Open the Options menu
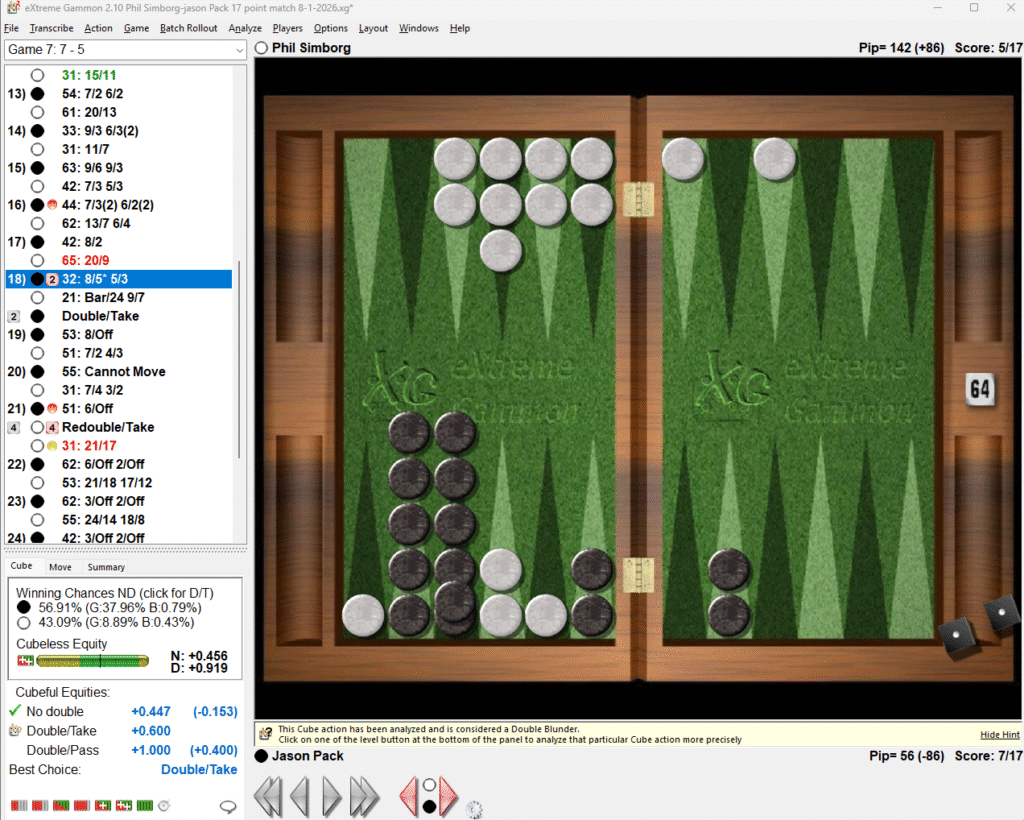This screenshot has height=820, width=1024. pos(330,28)
